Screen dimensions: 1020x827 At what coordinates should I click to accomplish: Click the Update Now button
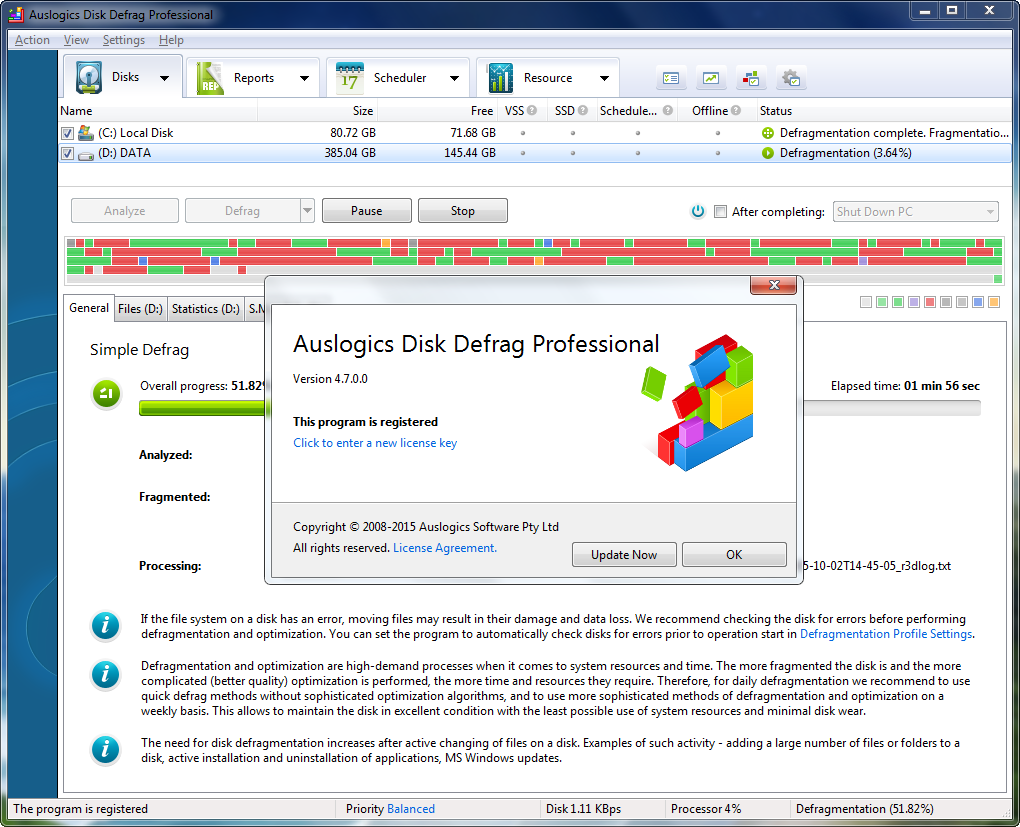[624, 554]
